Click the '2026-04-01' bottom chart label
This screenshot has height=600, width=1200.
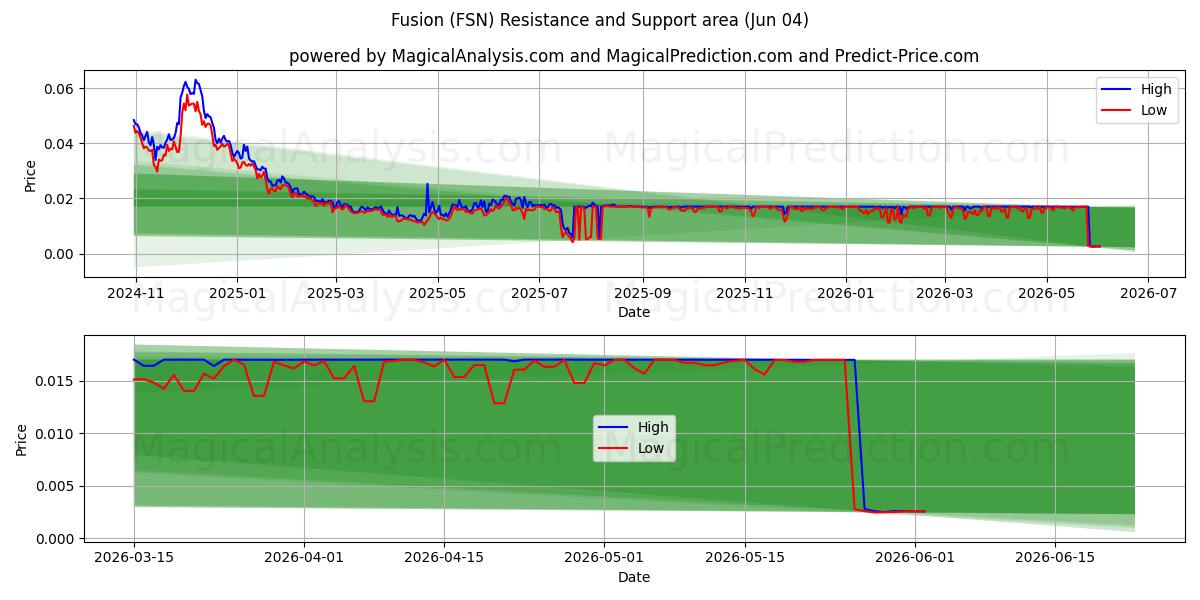point(304,559)
